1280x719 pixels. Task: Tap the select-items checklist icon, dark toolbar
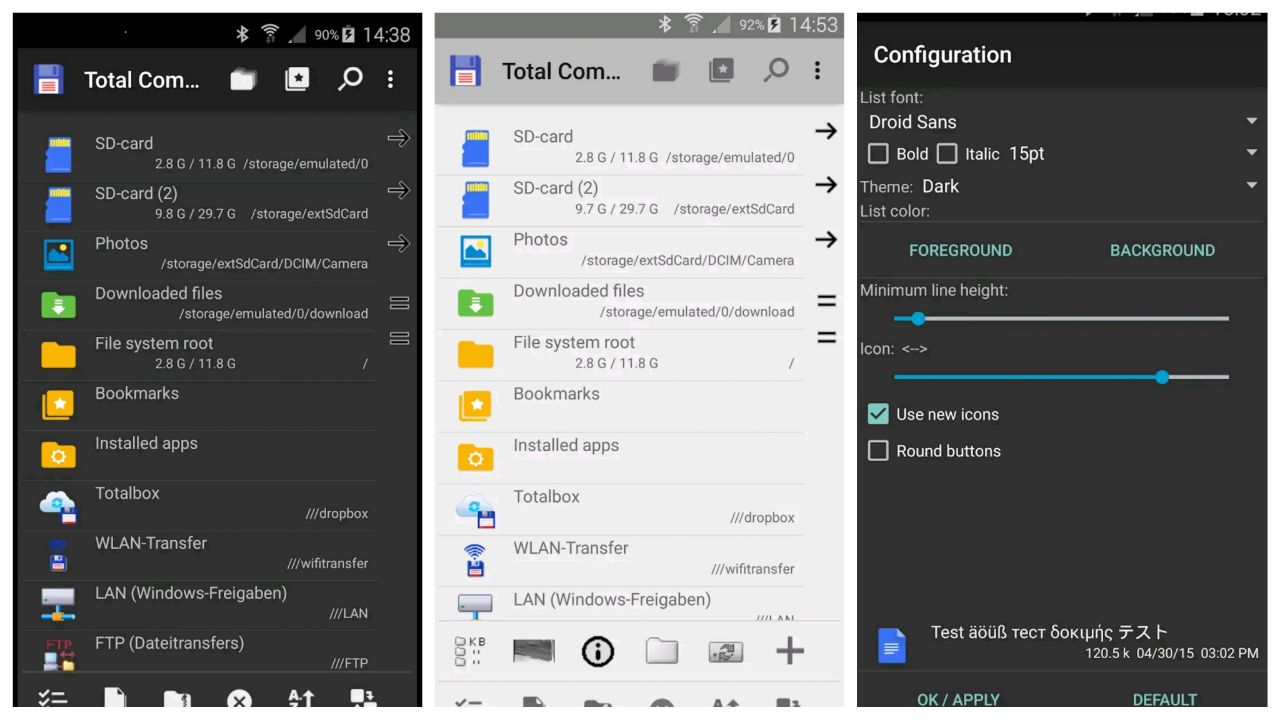53,700
